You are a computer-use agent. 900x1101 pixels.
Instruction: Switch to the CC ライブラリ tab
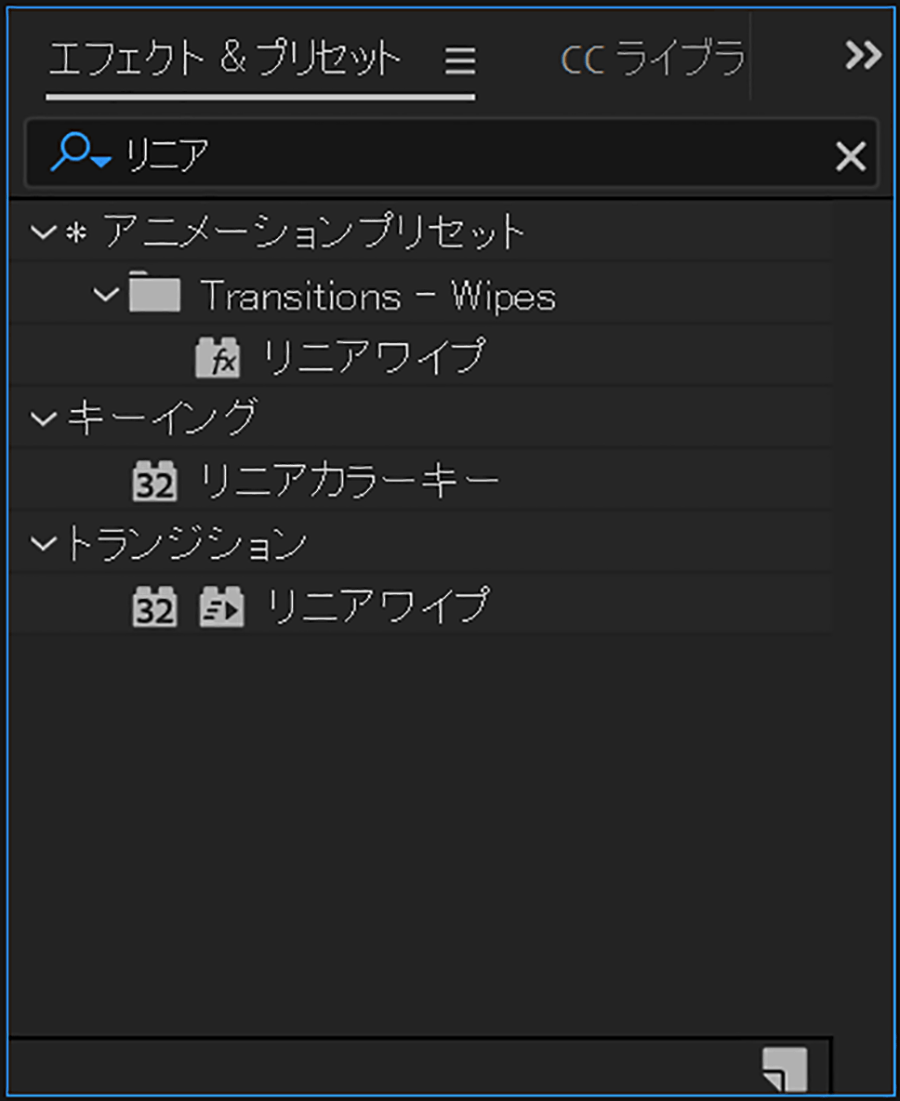point(652,60)
